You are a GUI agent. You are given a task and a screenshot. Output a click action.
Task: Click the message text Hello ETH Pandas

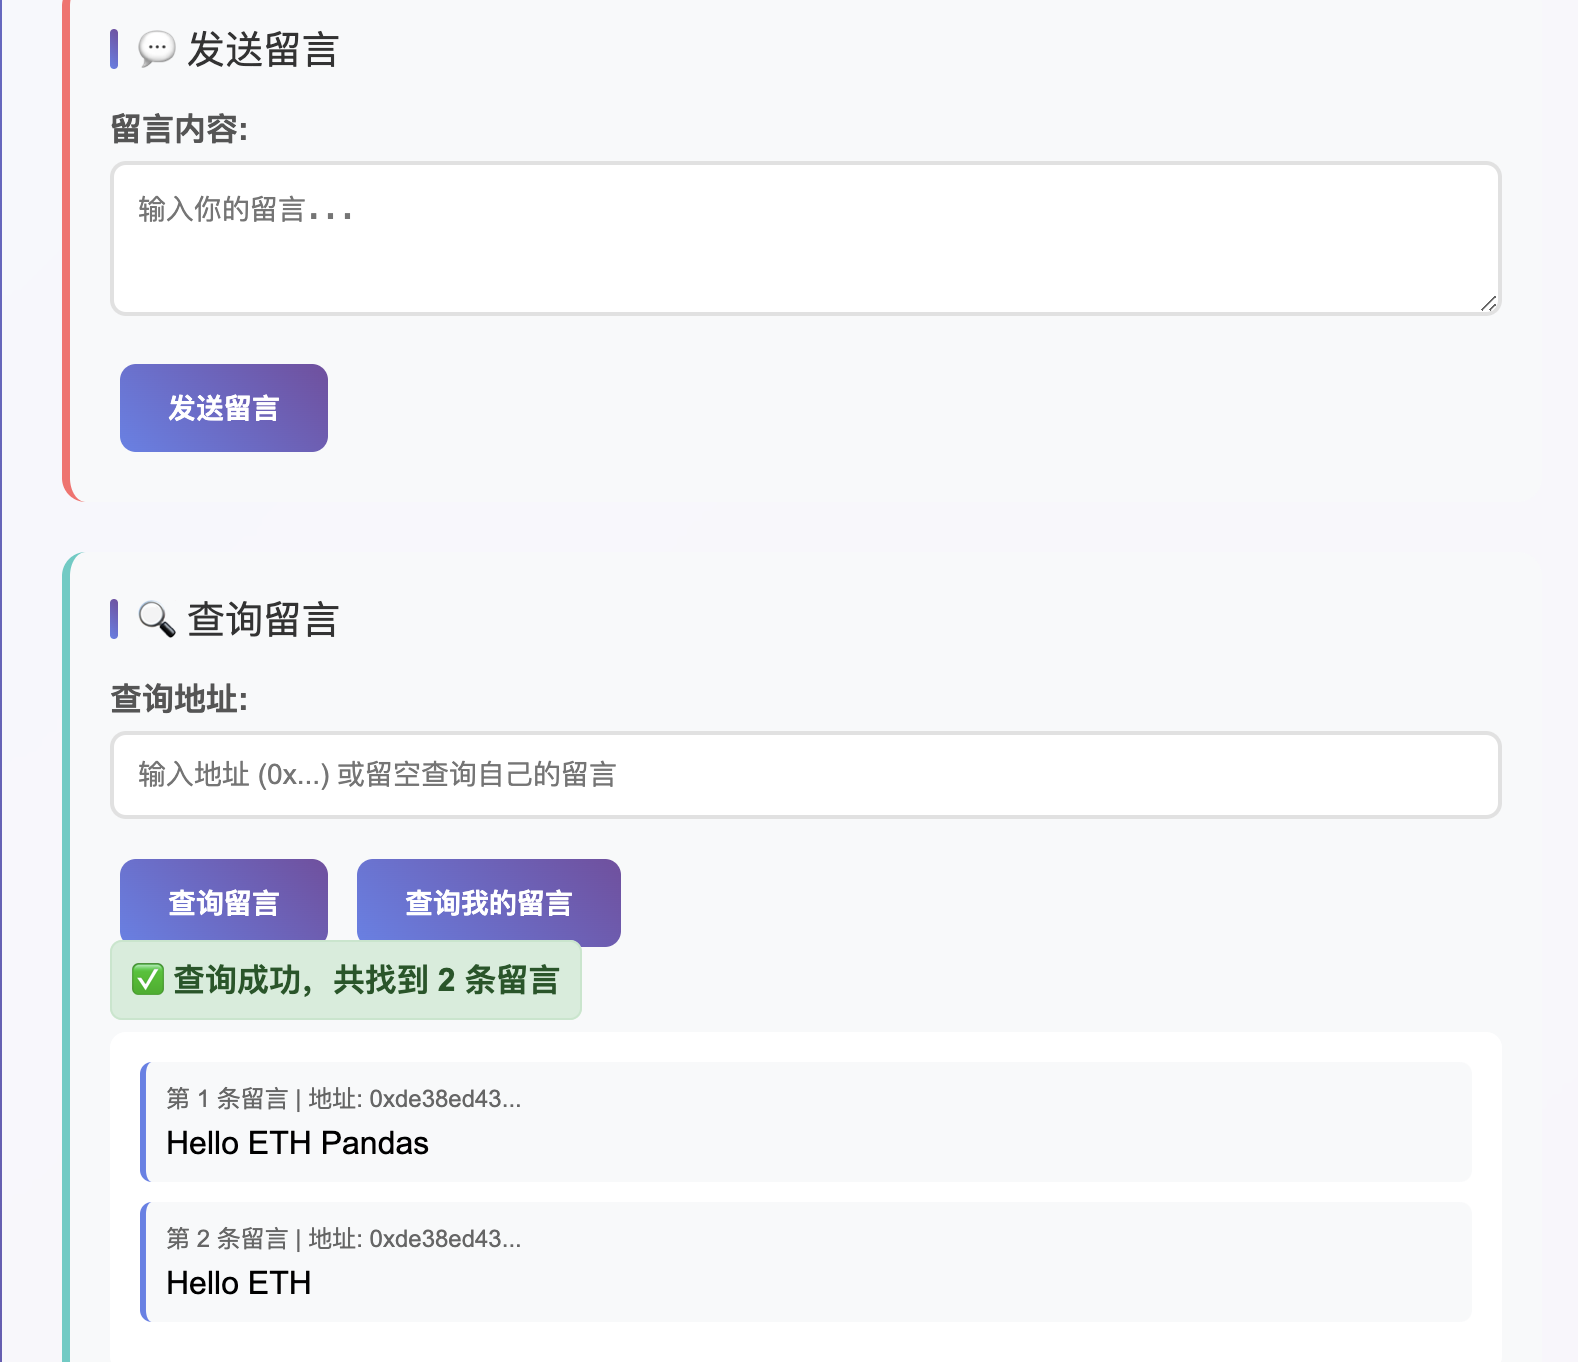click(297, 1143)
